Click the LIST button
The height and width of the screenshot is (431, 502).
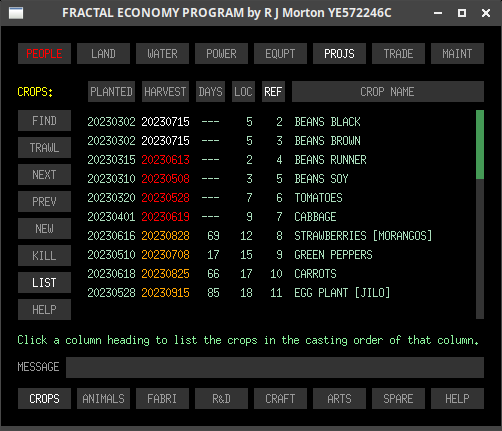(x=44, y=282)
